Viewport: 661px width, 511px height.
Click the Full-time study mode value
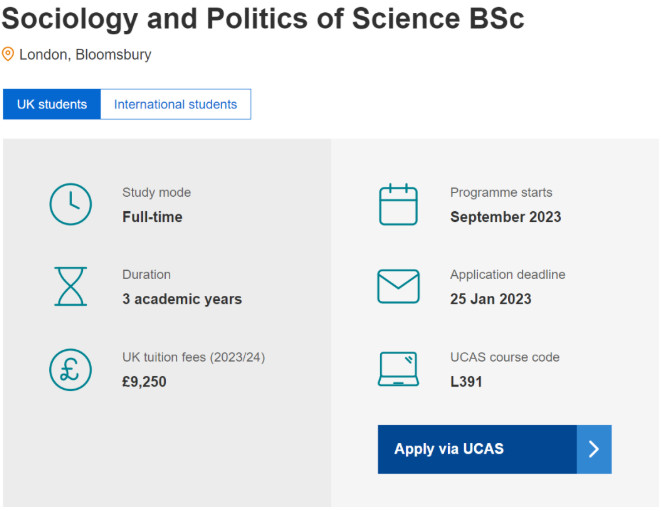click(152, 217)
